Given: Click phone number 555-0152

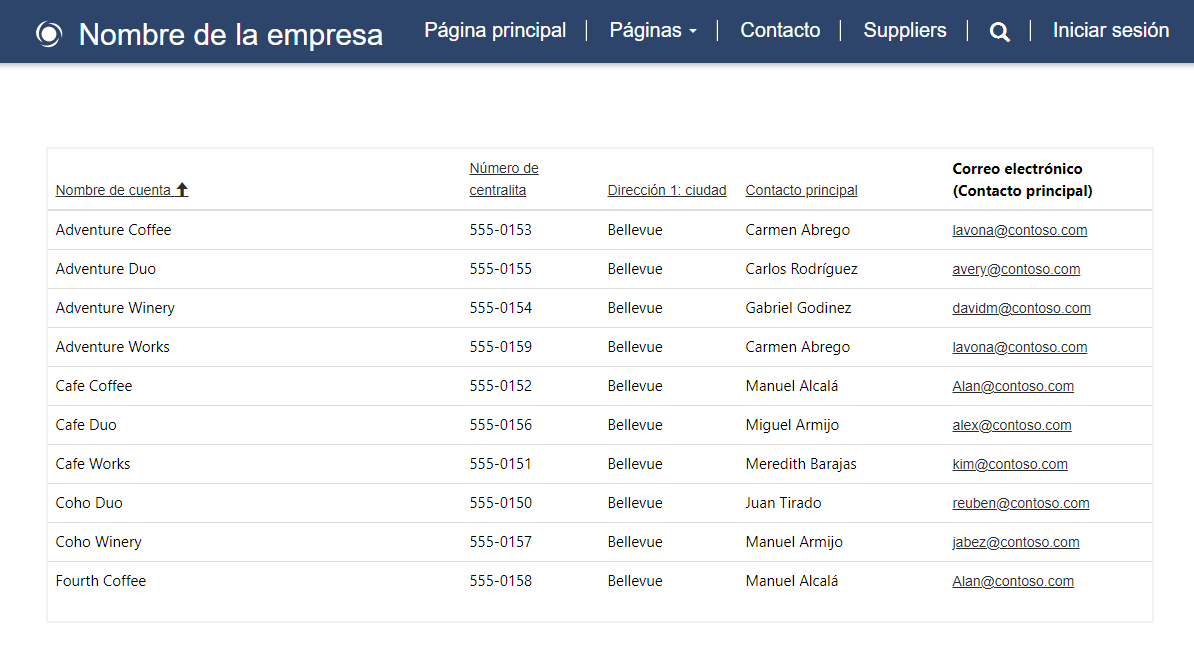Looking at the screenshot, I should tap(500, 386).
